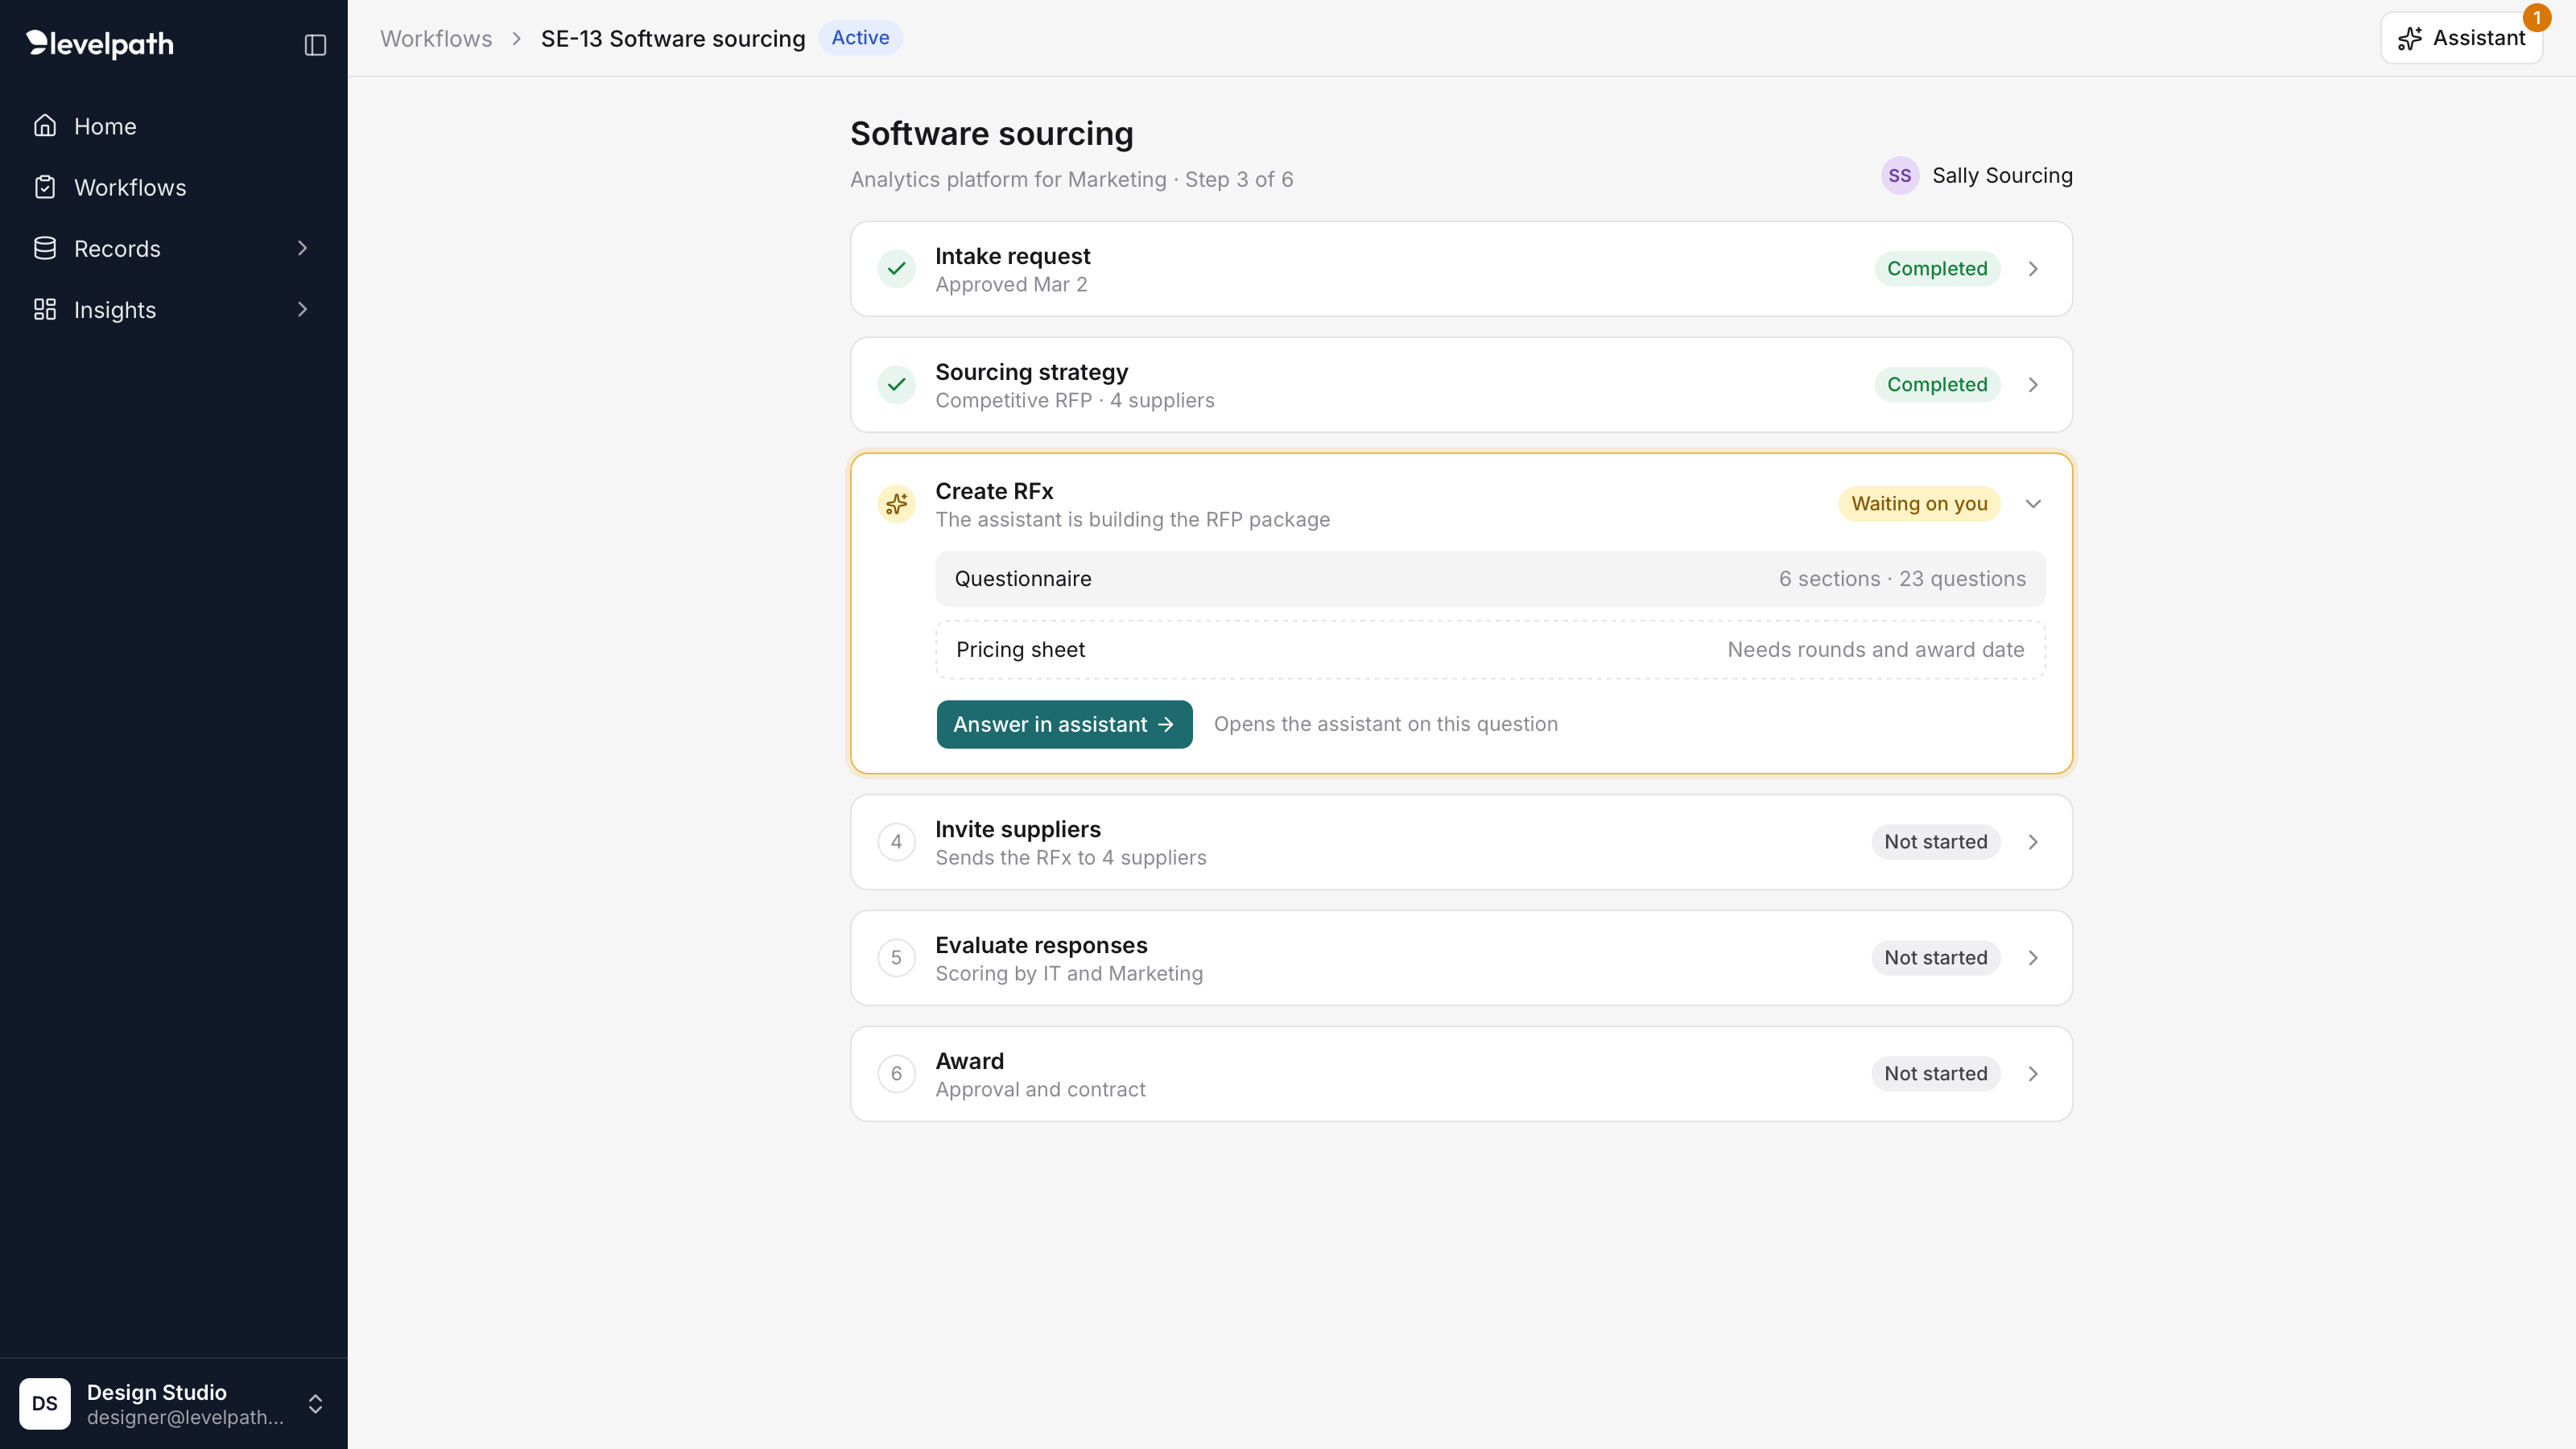Click the step 6 number circle
The height and width of the screenshot is (1449, 2576).
click(x=896, y=1074)
